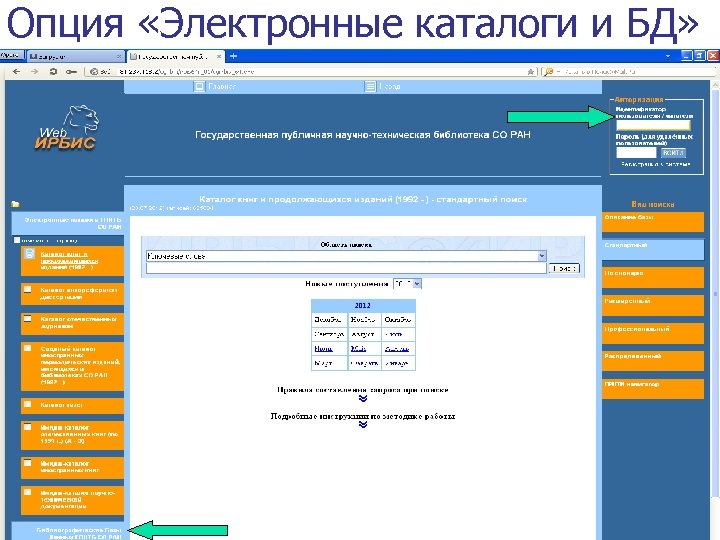Screen dimensions: 720x540
Task: Check the image catalog of foreign books
Action: coord(28,463)
